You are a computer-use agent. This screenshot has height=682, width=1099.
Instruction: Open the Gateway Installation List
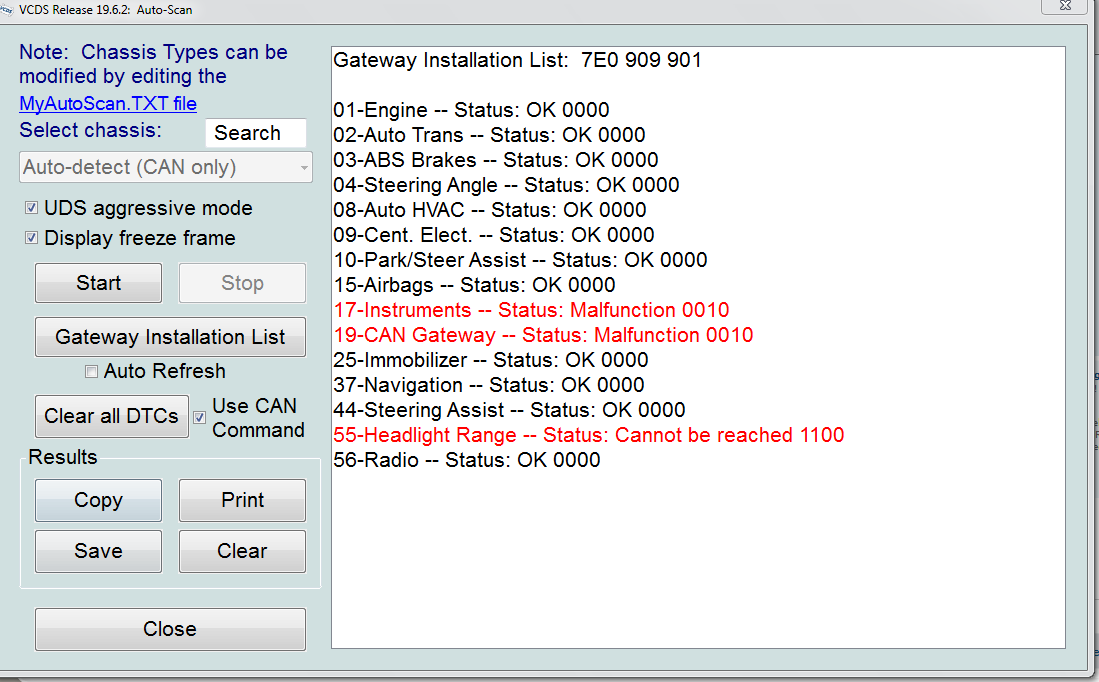point(170,337)
